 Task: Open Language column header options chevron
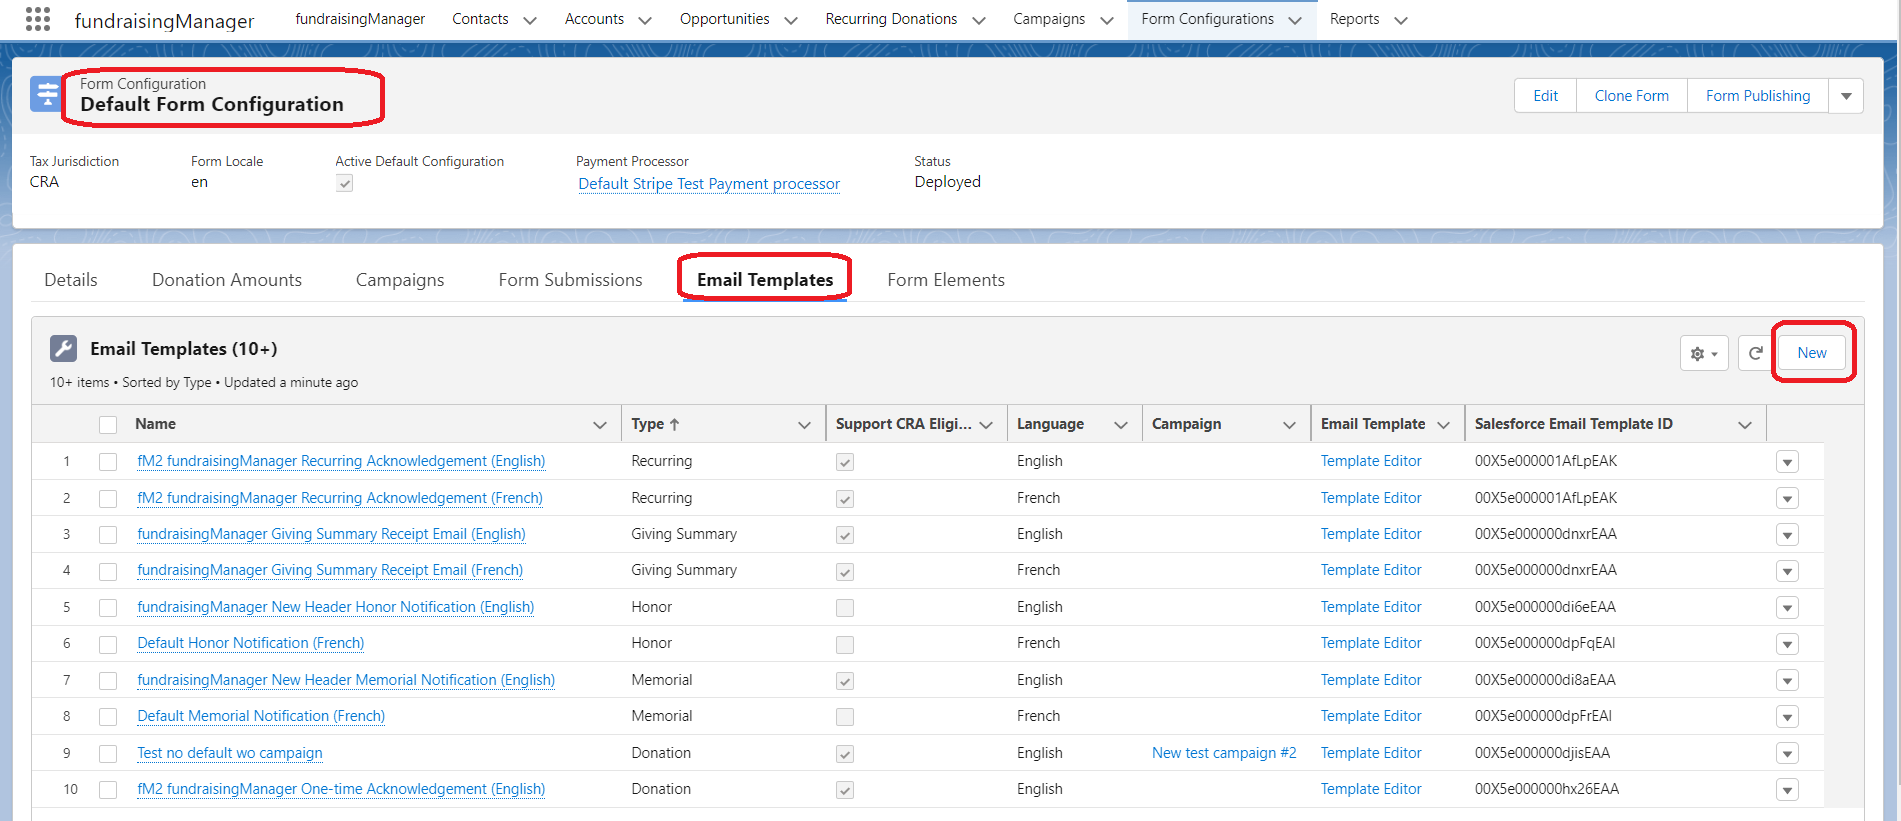(1121, 425)
